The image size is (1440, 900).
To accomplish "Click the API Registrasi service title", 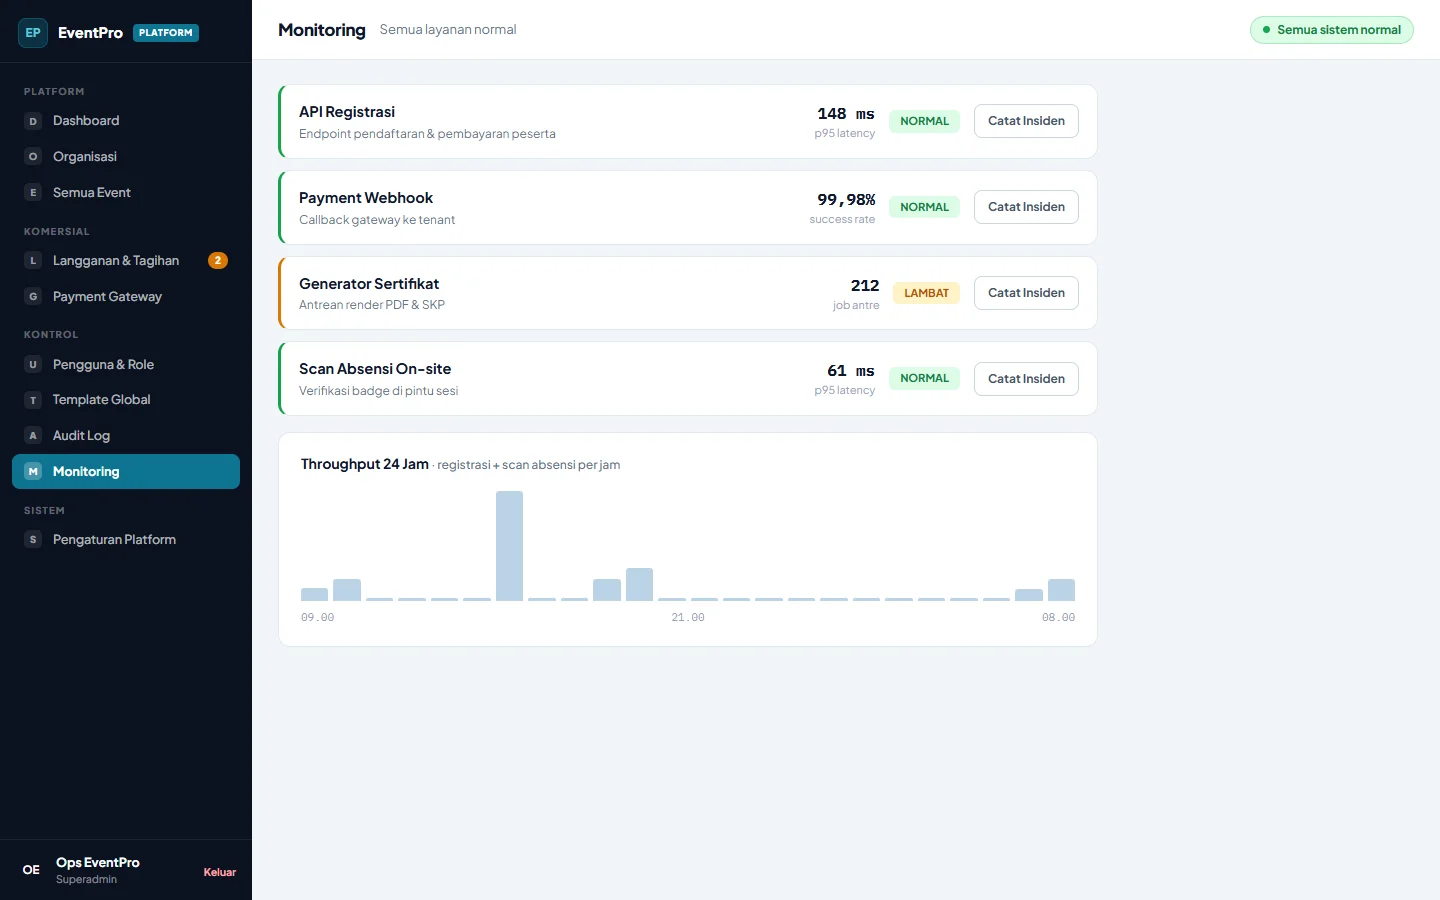I will tap(347, 112).
